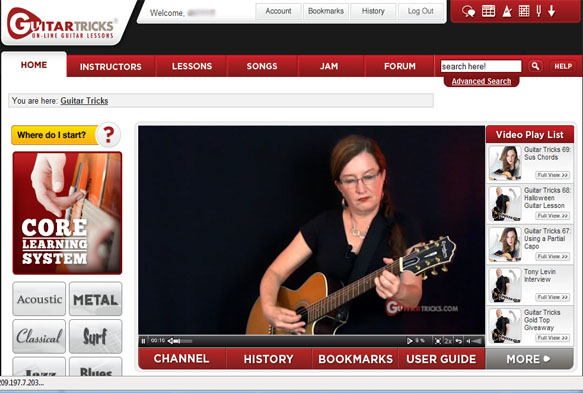Open the INSTRUCTORS tab
Screen dimensions: 583x393
pos(110,67)
